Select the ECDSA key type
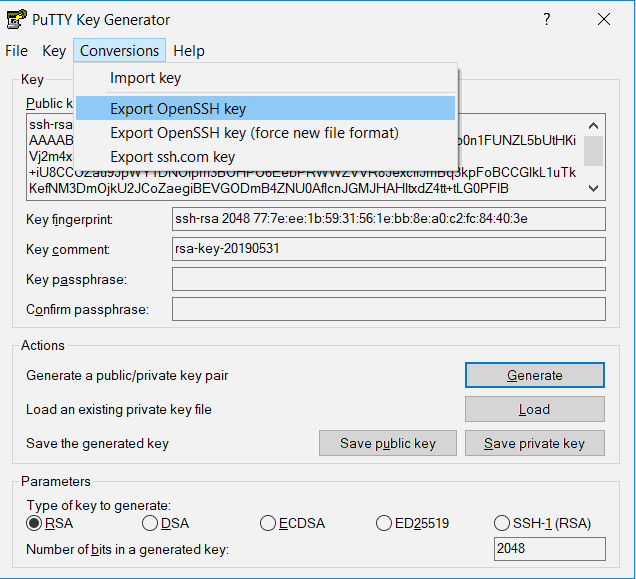Screen dimensions: 636x579 pos(268,523)
